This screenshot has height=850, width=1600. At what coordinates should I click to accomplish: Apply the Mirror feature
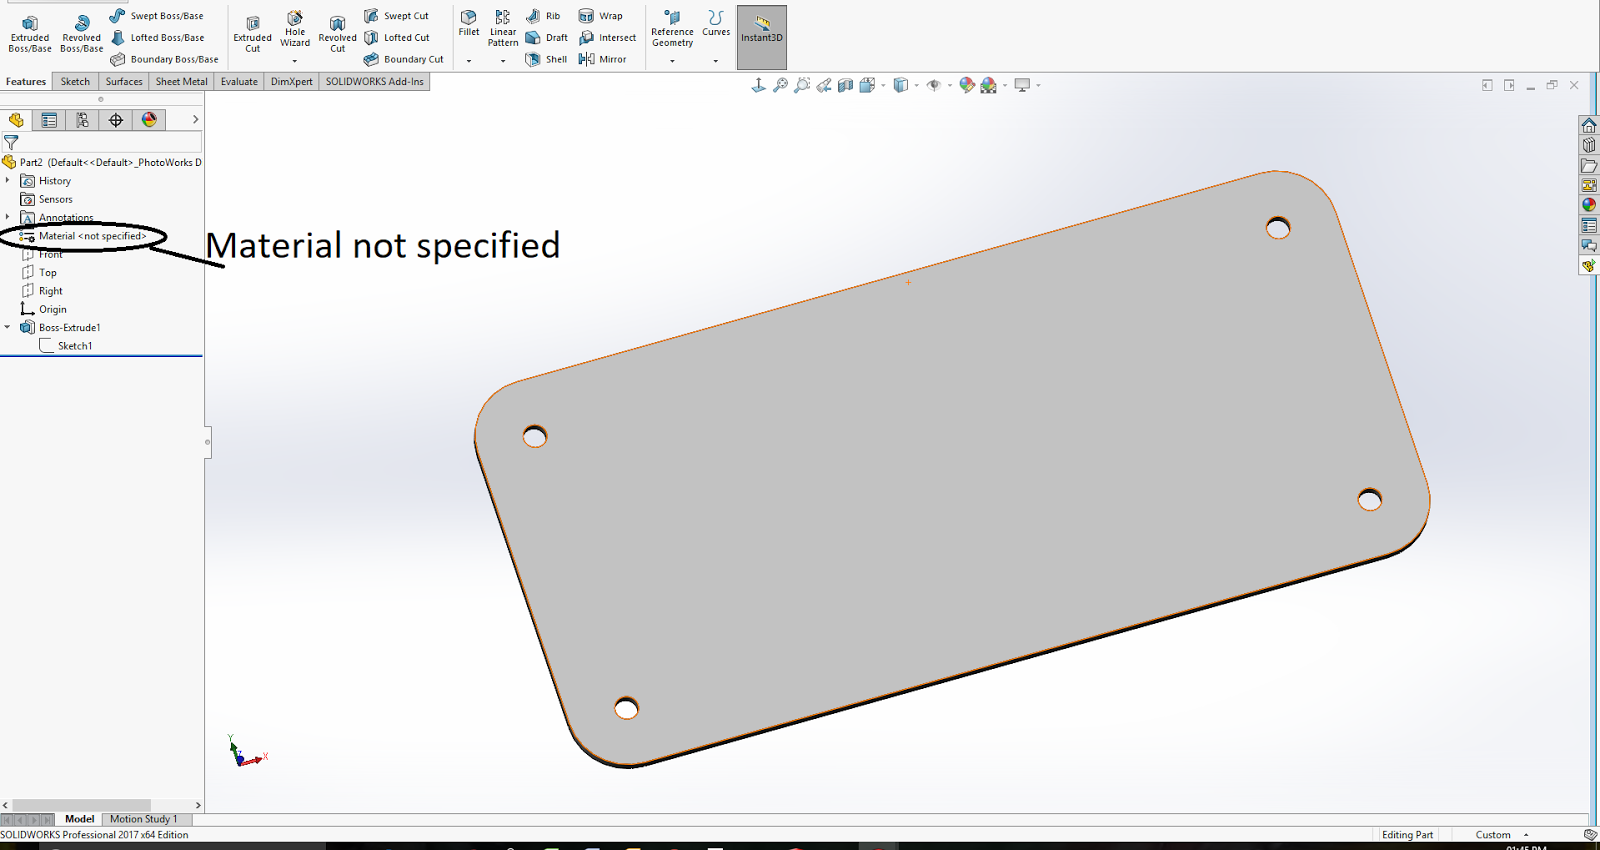point(602,59)
